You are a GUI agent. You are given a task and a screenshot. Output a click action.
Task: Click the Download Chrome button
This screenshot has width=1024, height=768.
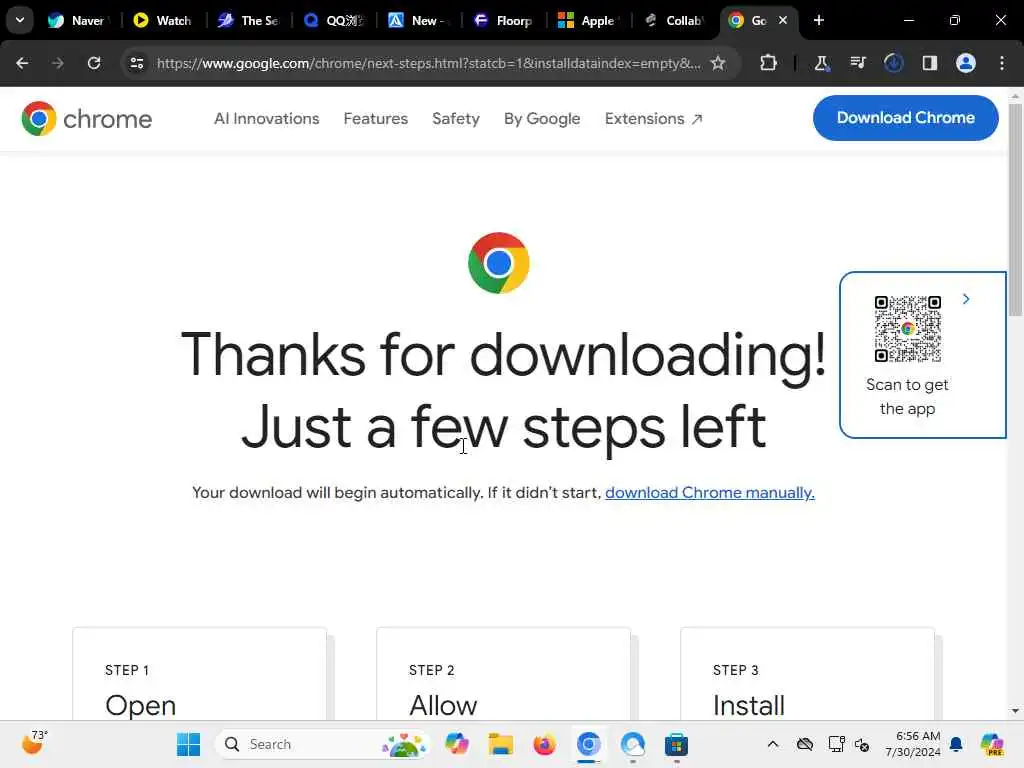tap(906, 118)
